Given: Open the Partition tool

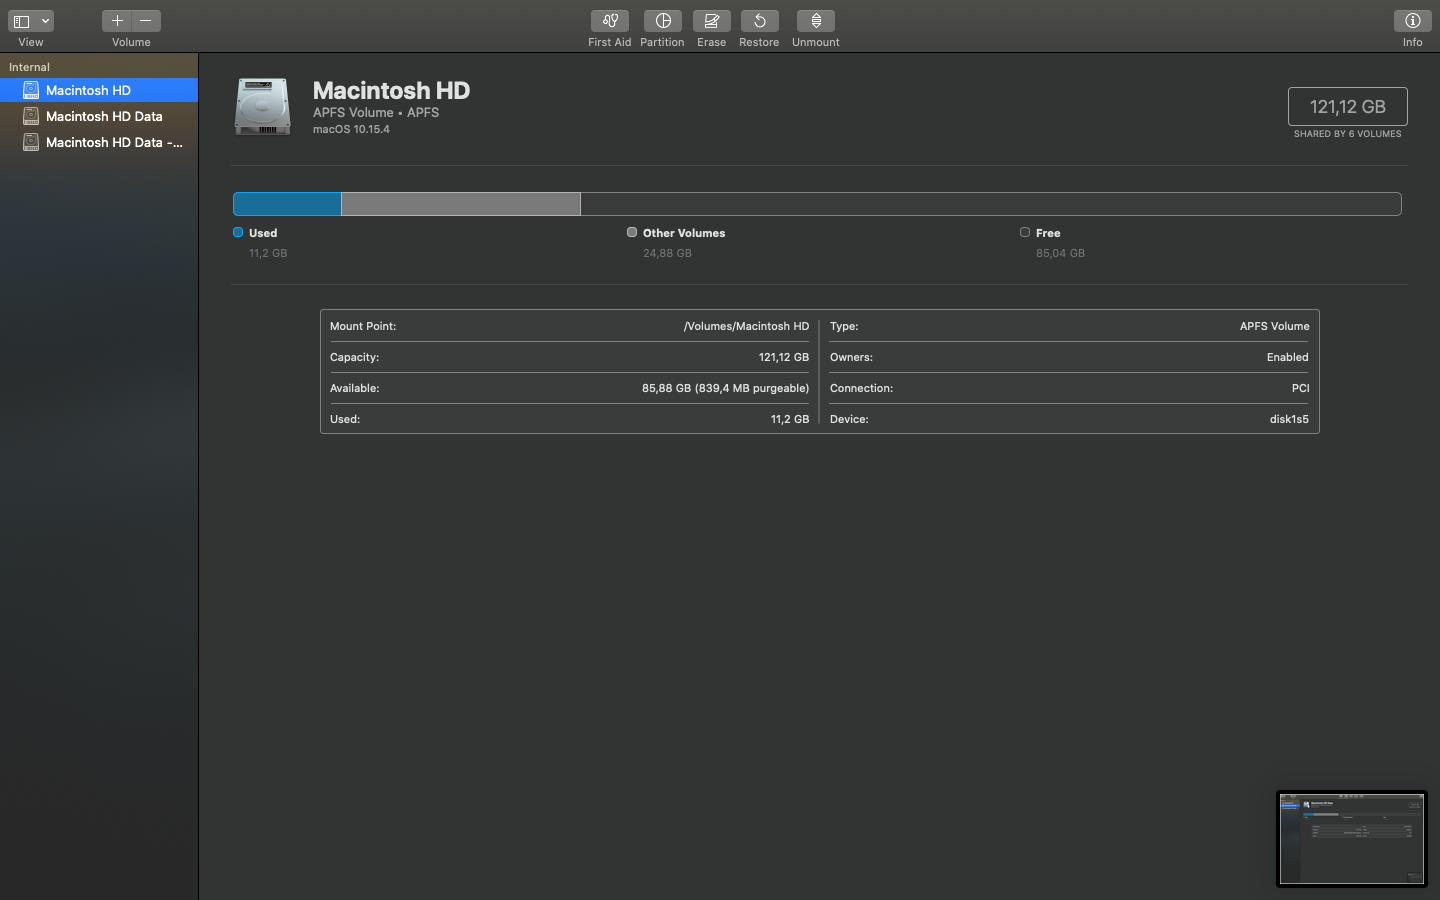Looking at the screenshot, I should pyautogui.click(x=662, y=21).
